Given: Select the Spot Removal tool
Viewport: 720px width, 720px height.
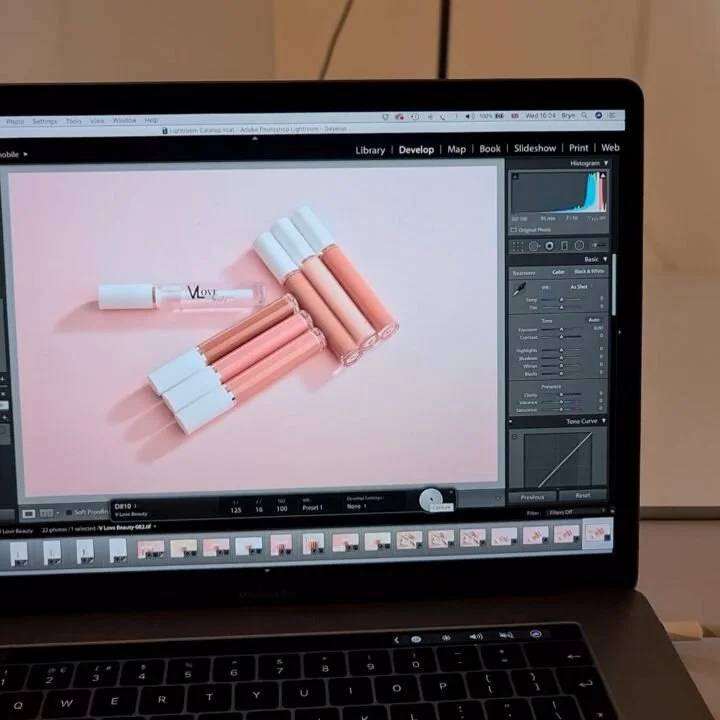Looking at the screenshot, I should click(x=534, y=247).
